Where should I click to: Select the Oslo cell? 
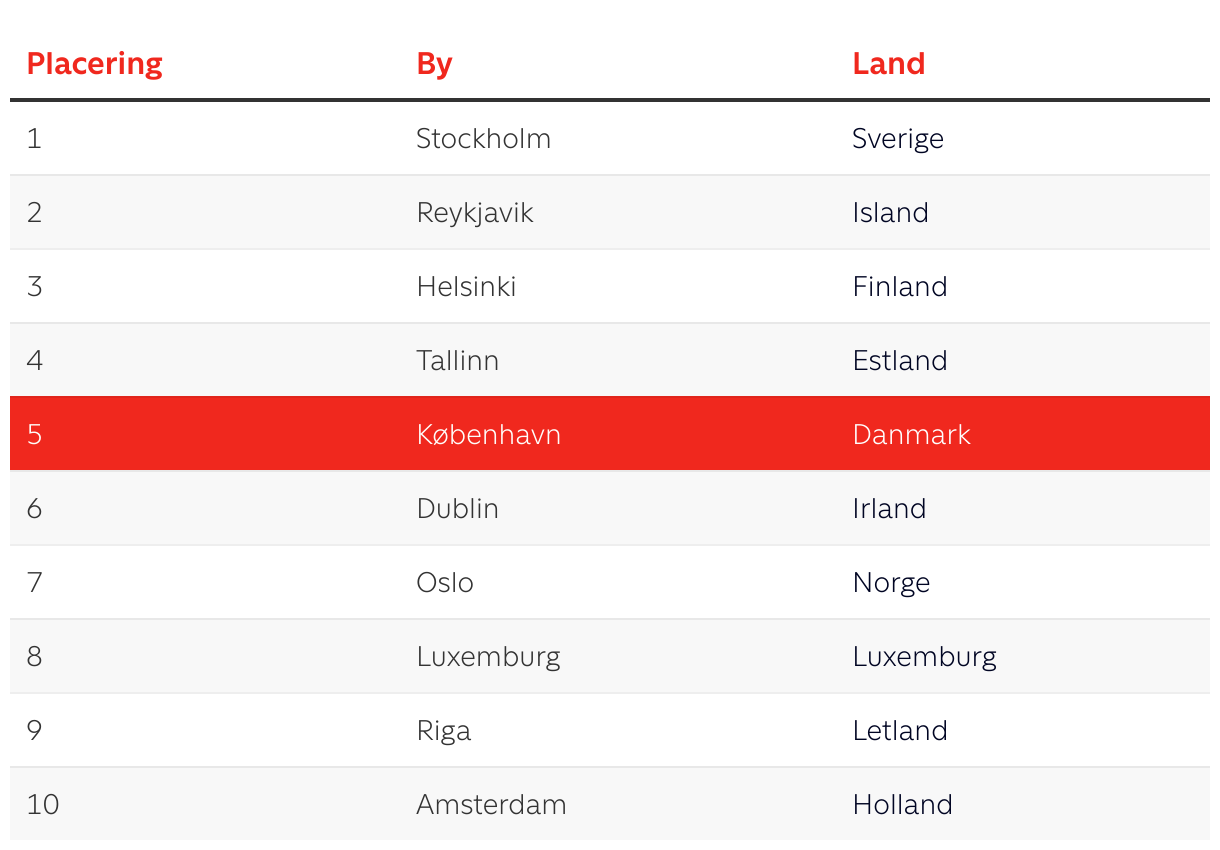click(x=445, y=582)
